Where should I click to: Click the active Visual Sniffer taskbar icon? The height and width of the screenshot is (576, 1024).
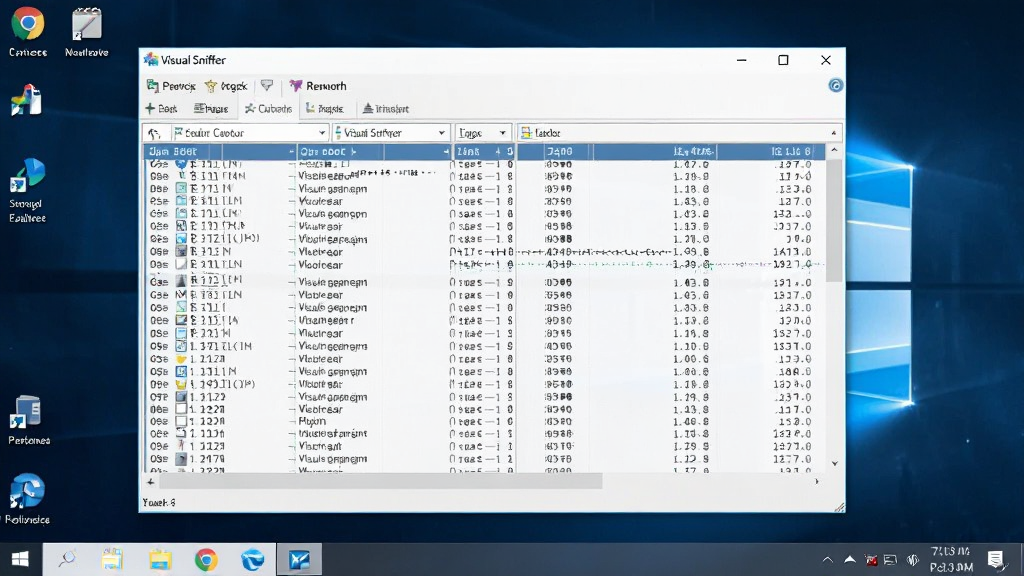tap(299, 560)
